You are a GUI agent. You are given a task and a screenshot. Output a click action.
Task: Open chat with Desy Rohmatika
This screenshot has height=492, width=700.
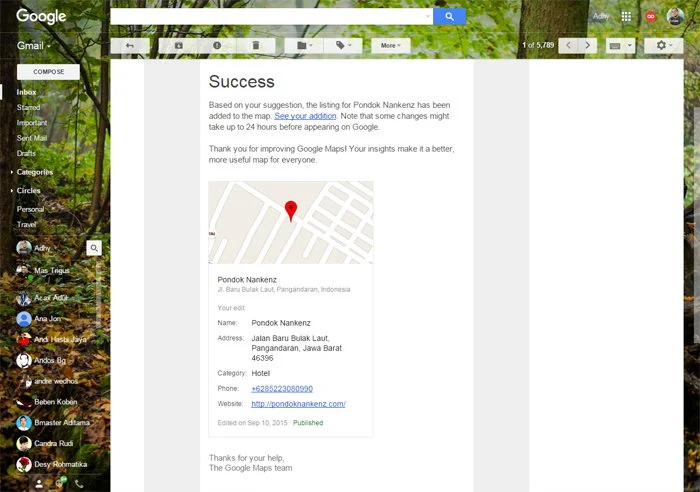click(x=52, y=464)
